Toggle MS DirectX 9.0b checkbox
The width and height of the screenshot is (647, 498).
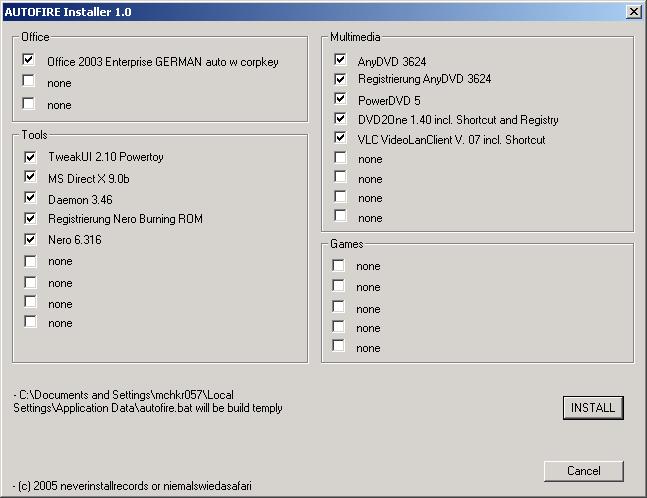click(x=30, y=177)
